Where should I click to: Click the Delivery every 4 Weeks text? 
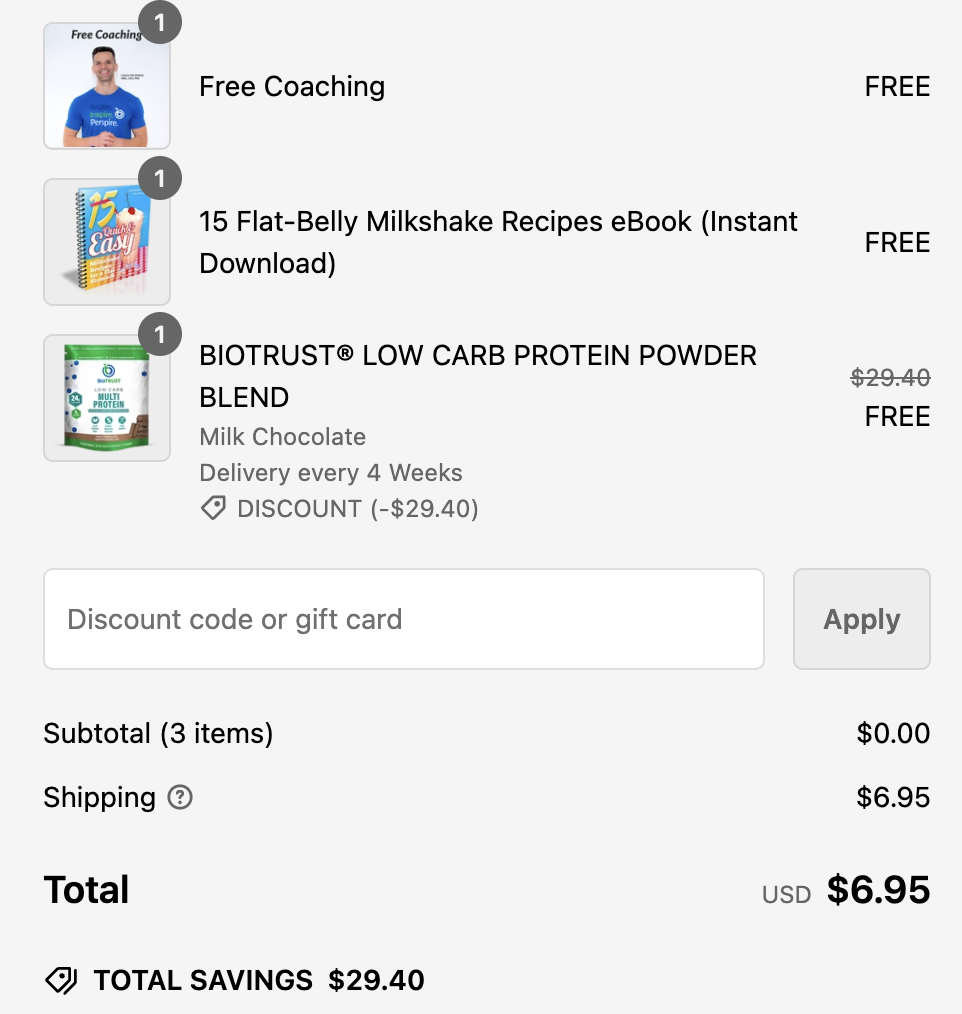331,473
